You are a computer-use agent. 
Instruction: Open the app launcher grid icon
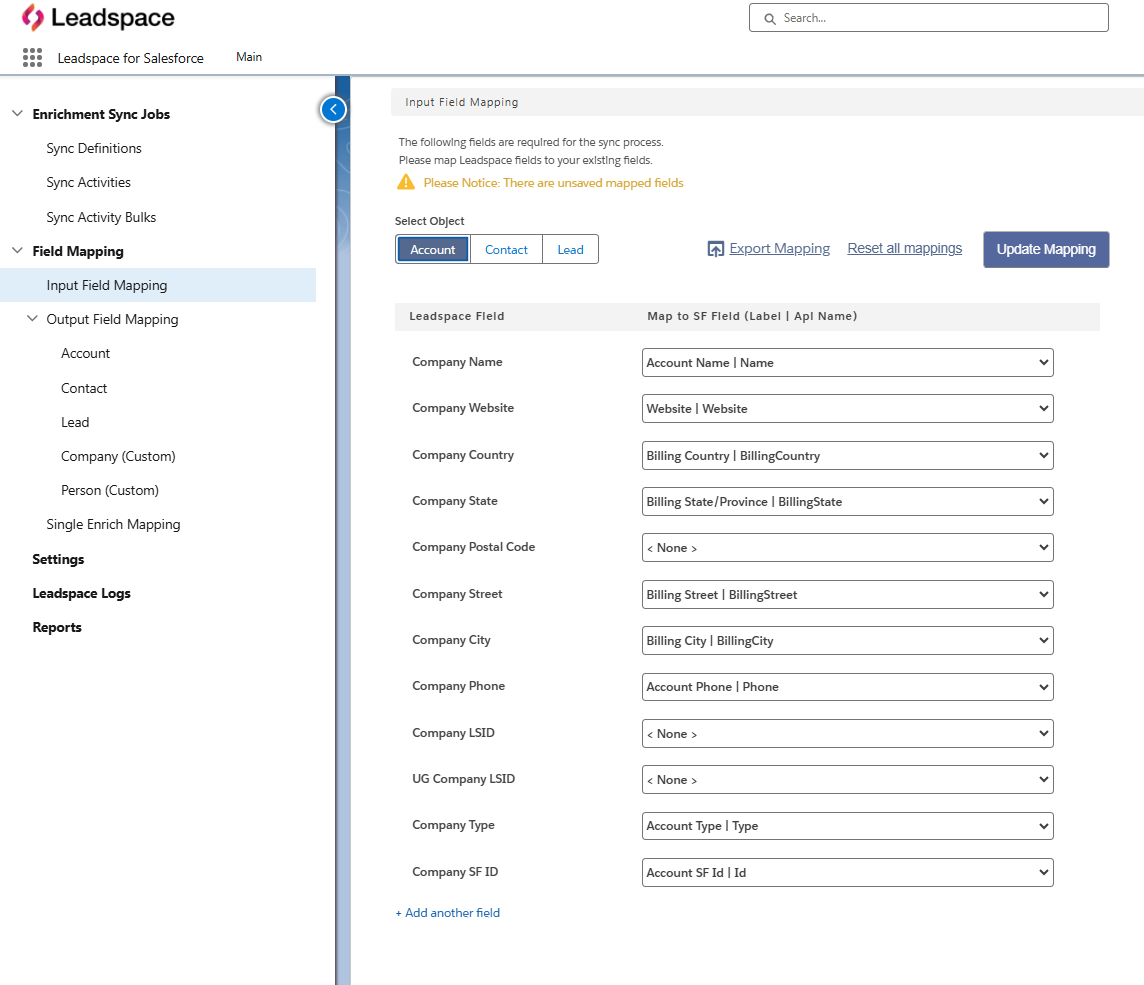tap(32, 58)
